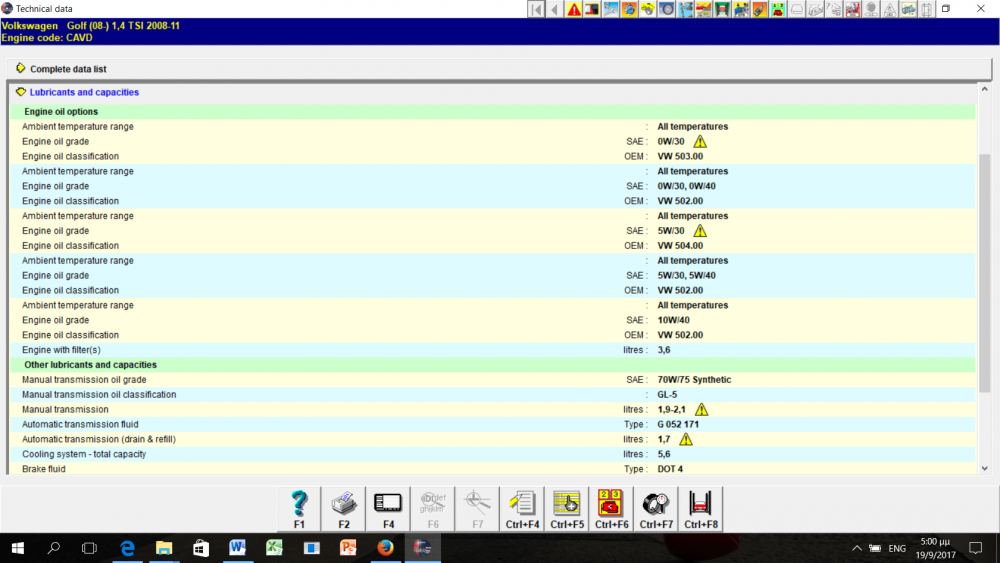Click the wheel and tyre icon in the top toolbar
Viewport: 1000px width, 563px height.
[666, 9]
